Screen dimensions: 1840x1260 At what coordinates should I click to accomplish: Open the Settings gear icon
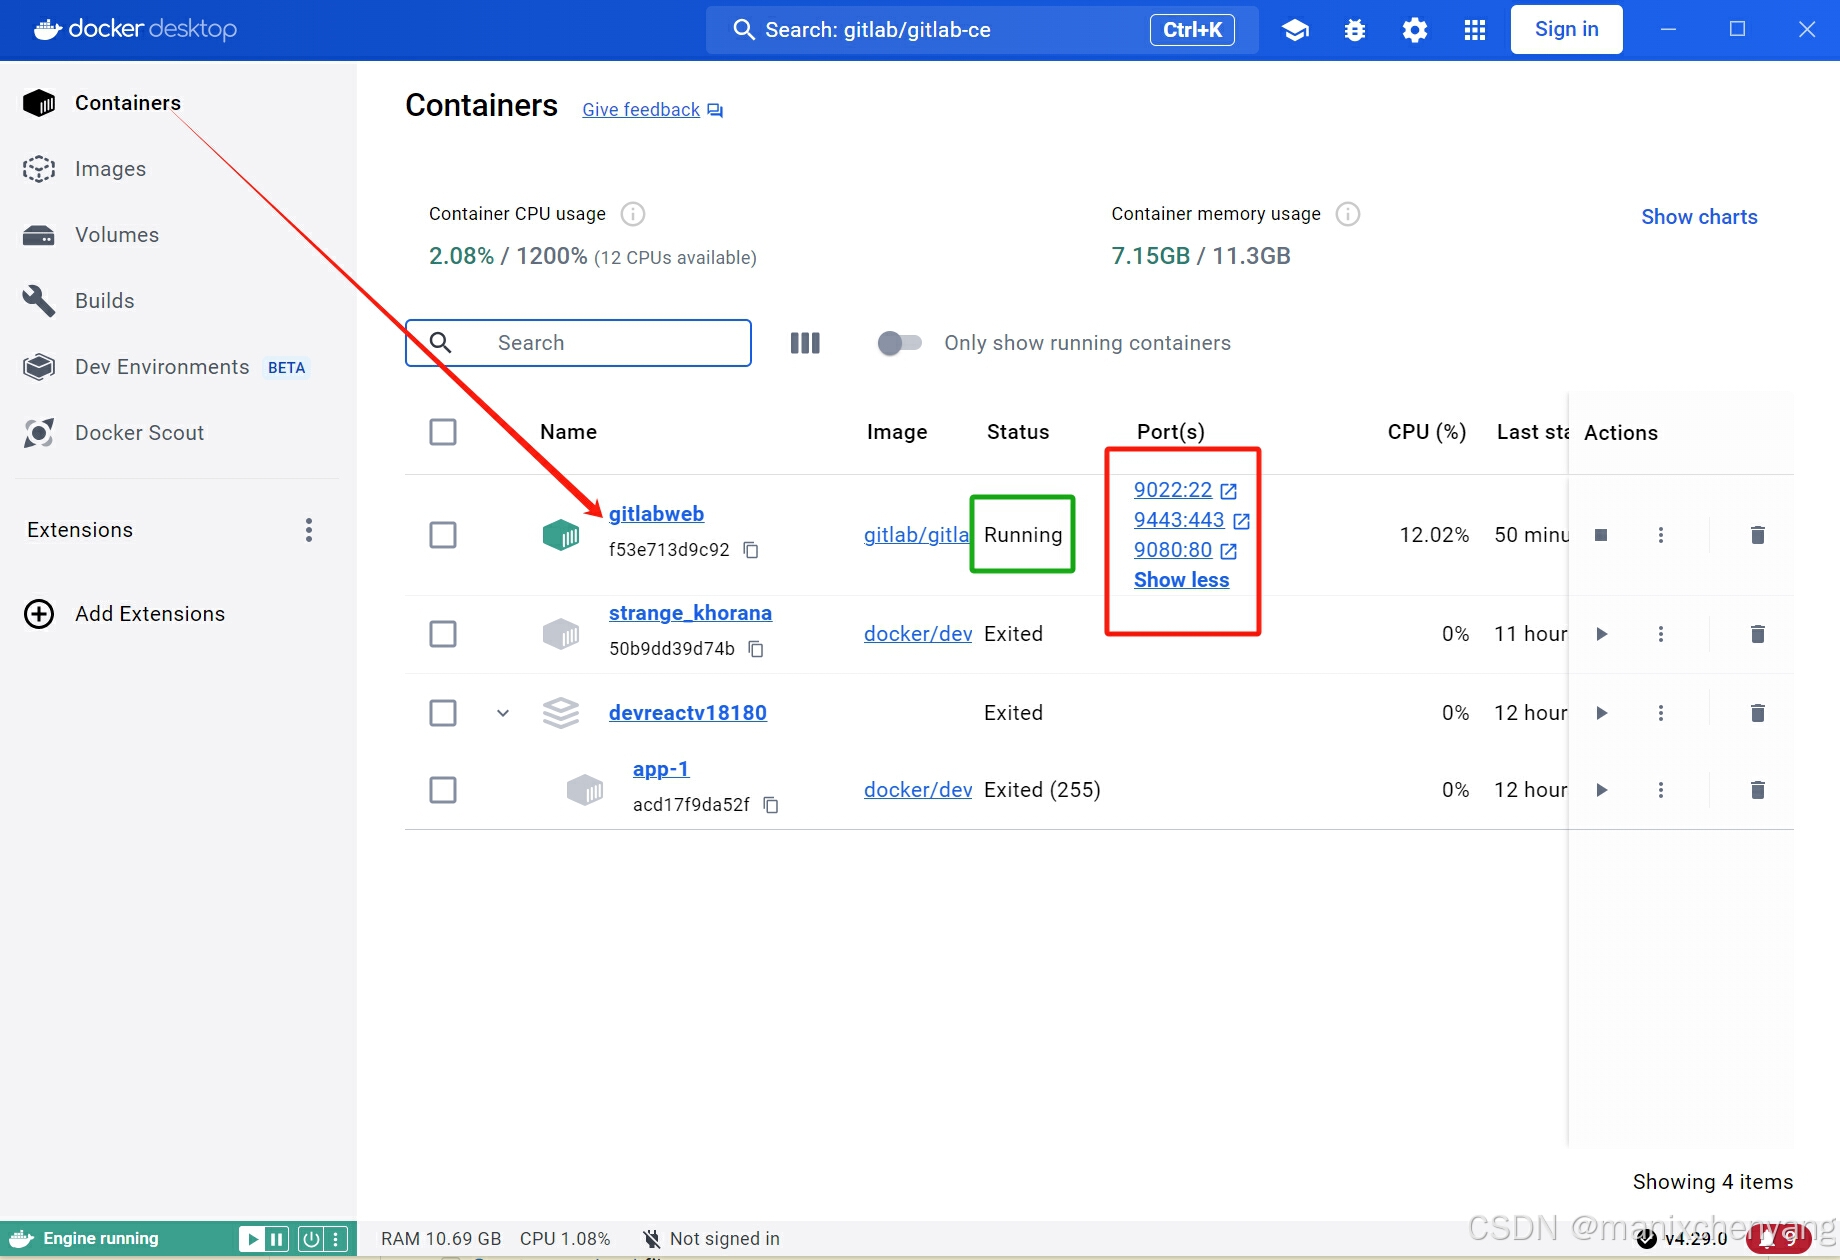(x=1415, y=30)
